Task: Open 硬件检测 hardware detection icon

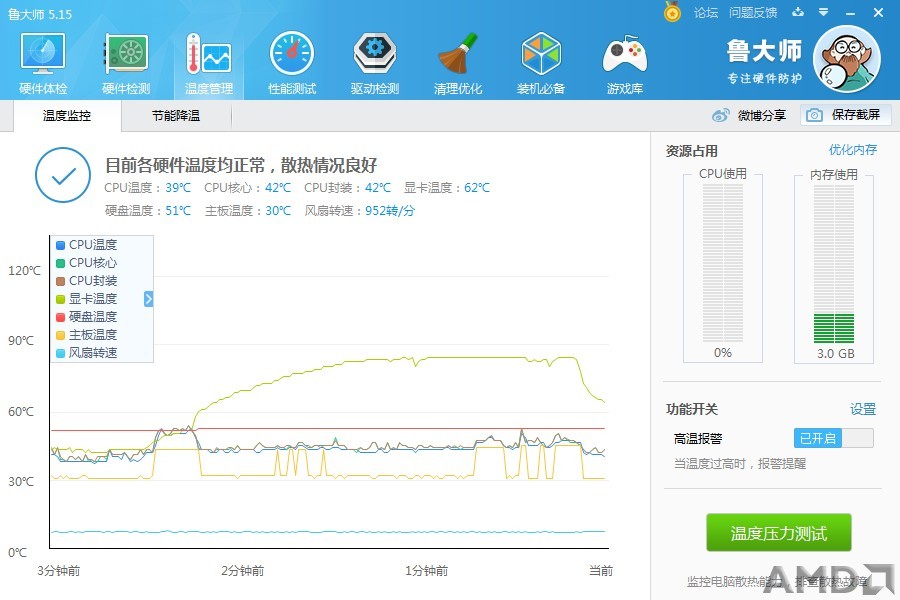Action: [126, 53]
